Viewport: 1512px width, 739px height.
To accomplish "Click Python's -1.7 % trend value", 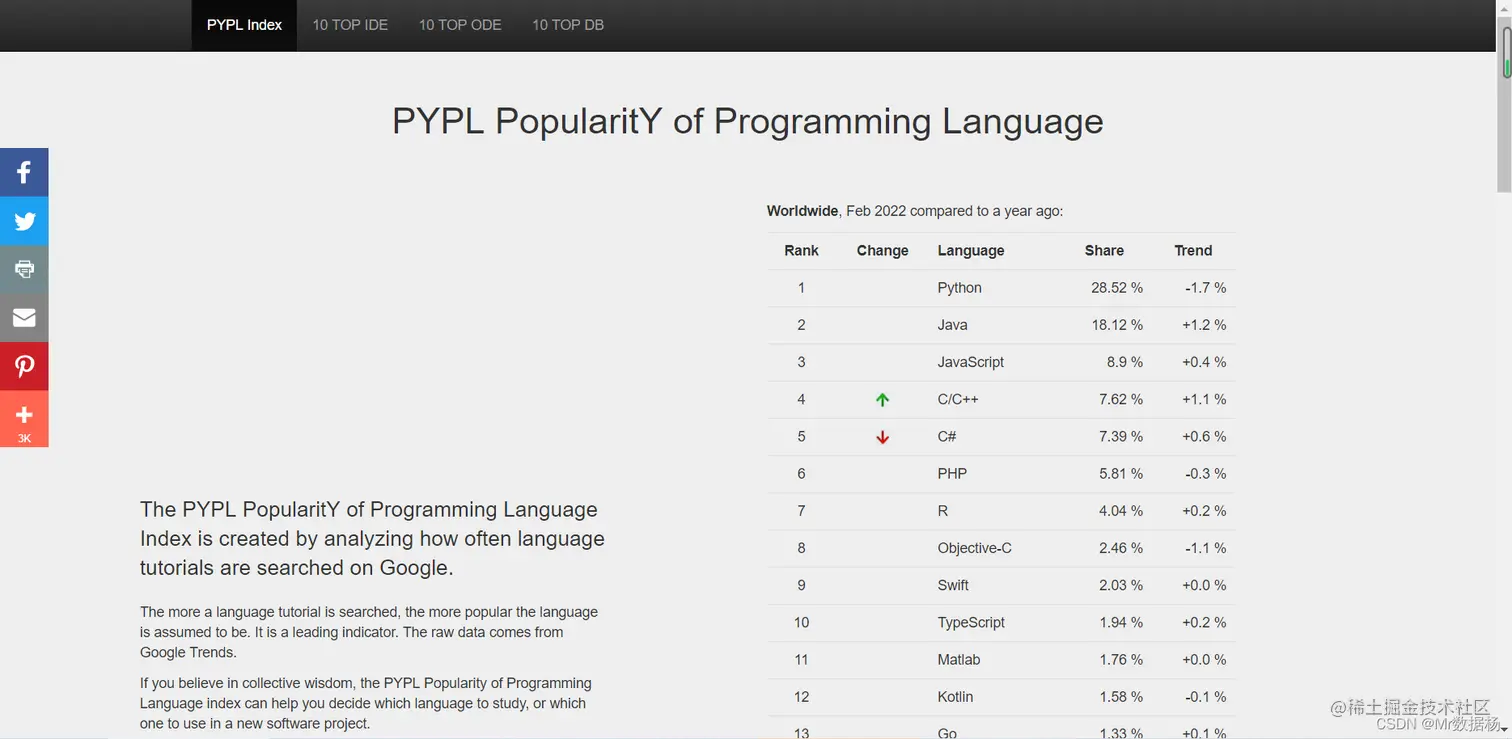I will click(1206, 288).
